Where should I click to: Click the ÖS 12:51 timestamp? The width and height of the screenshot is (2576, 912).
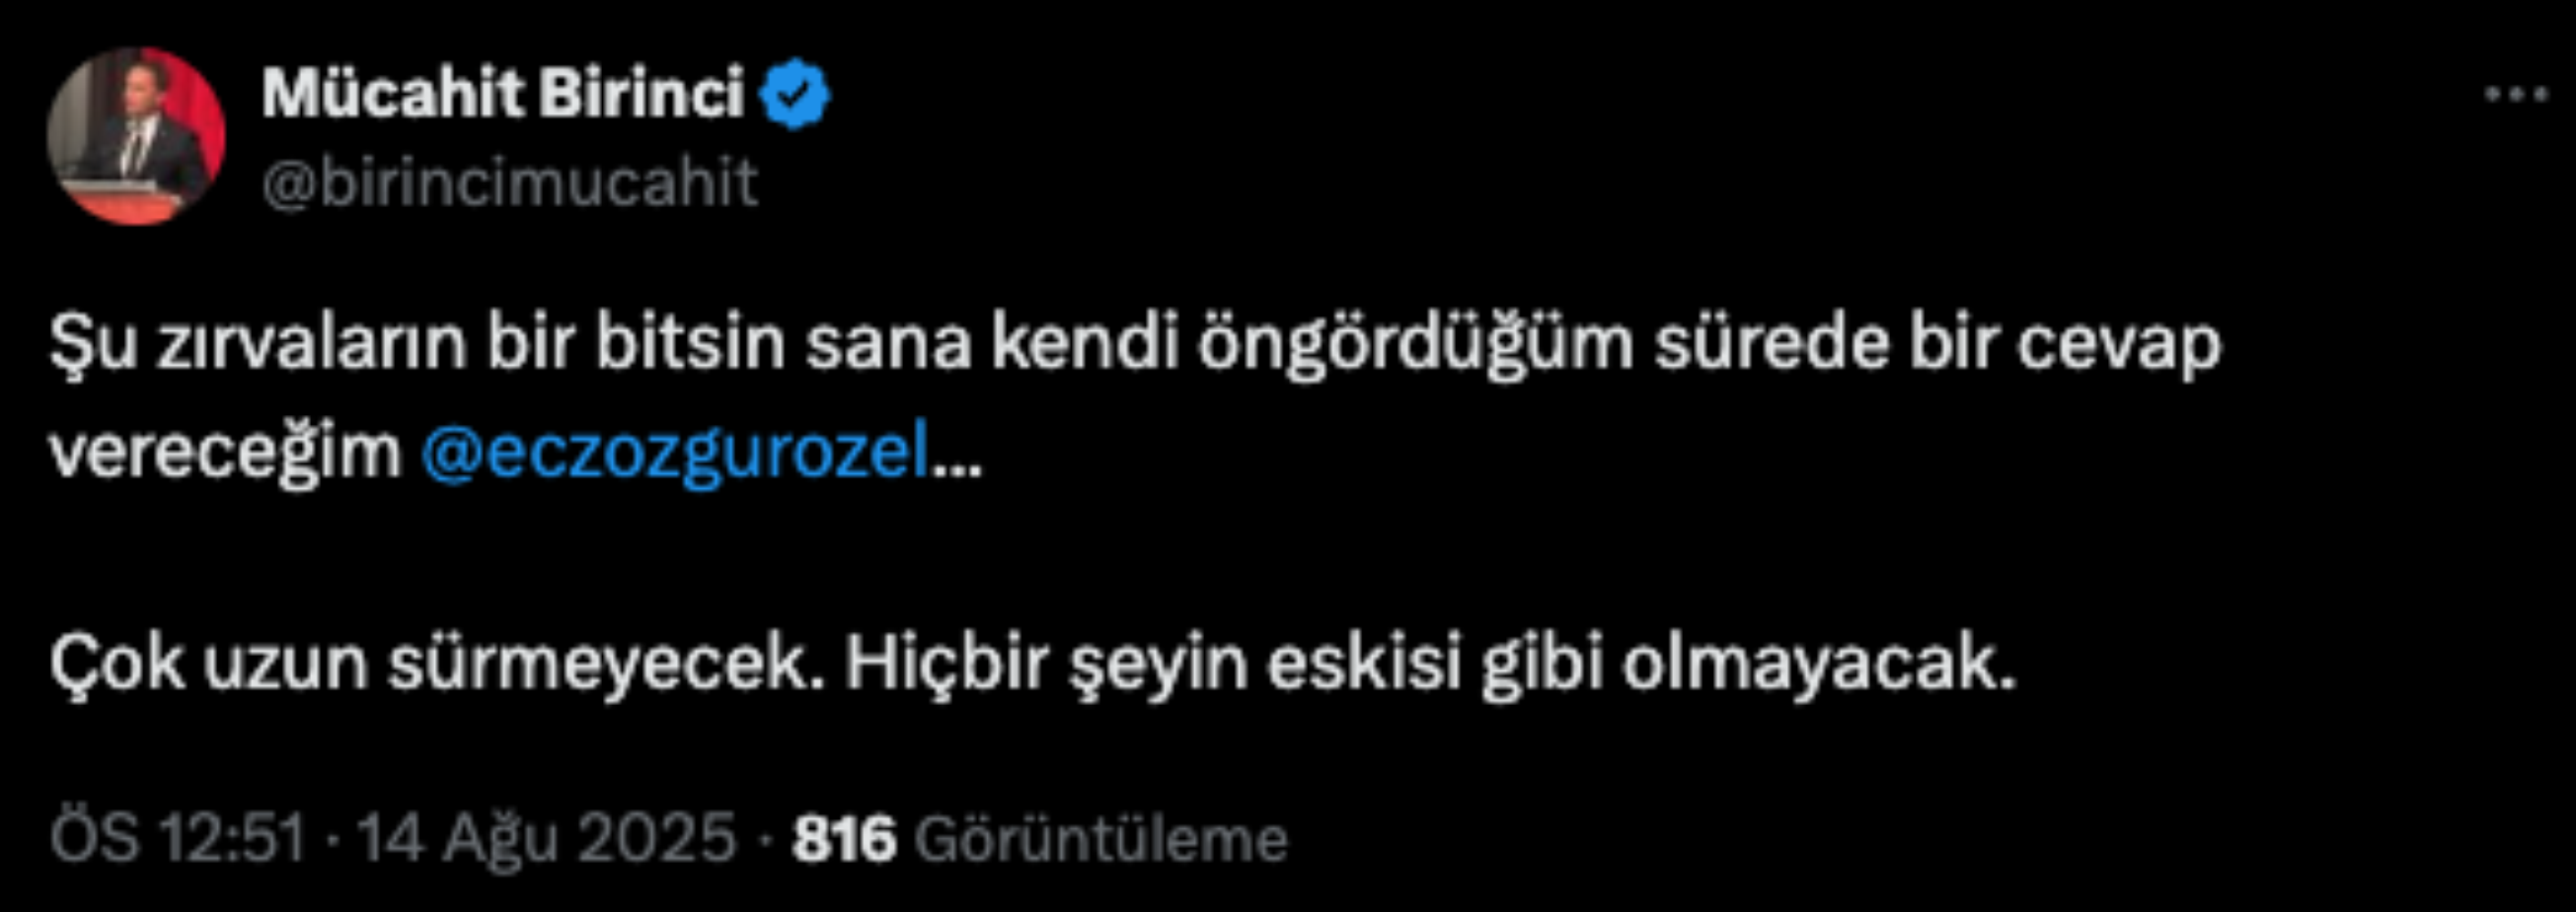click(x=178, y=837)
